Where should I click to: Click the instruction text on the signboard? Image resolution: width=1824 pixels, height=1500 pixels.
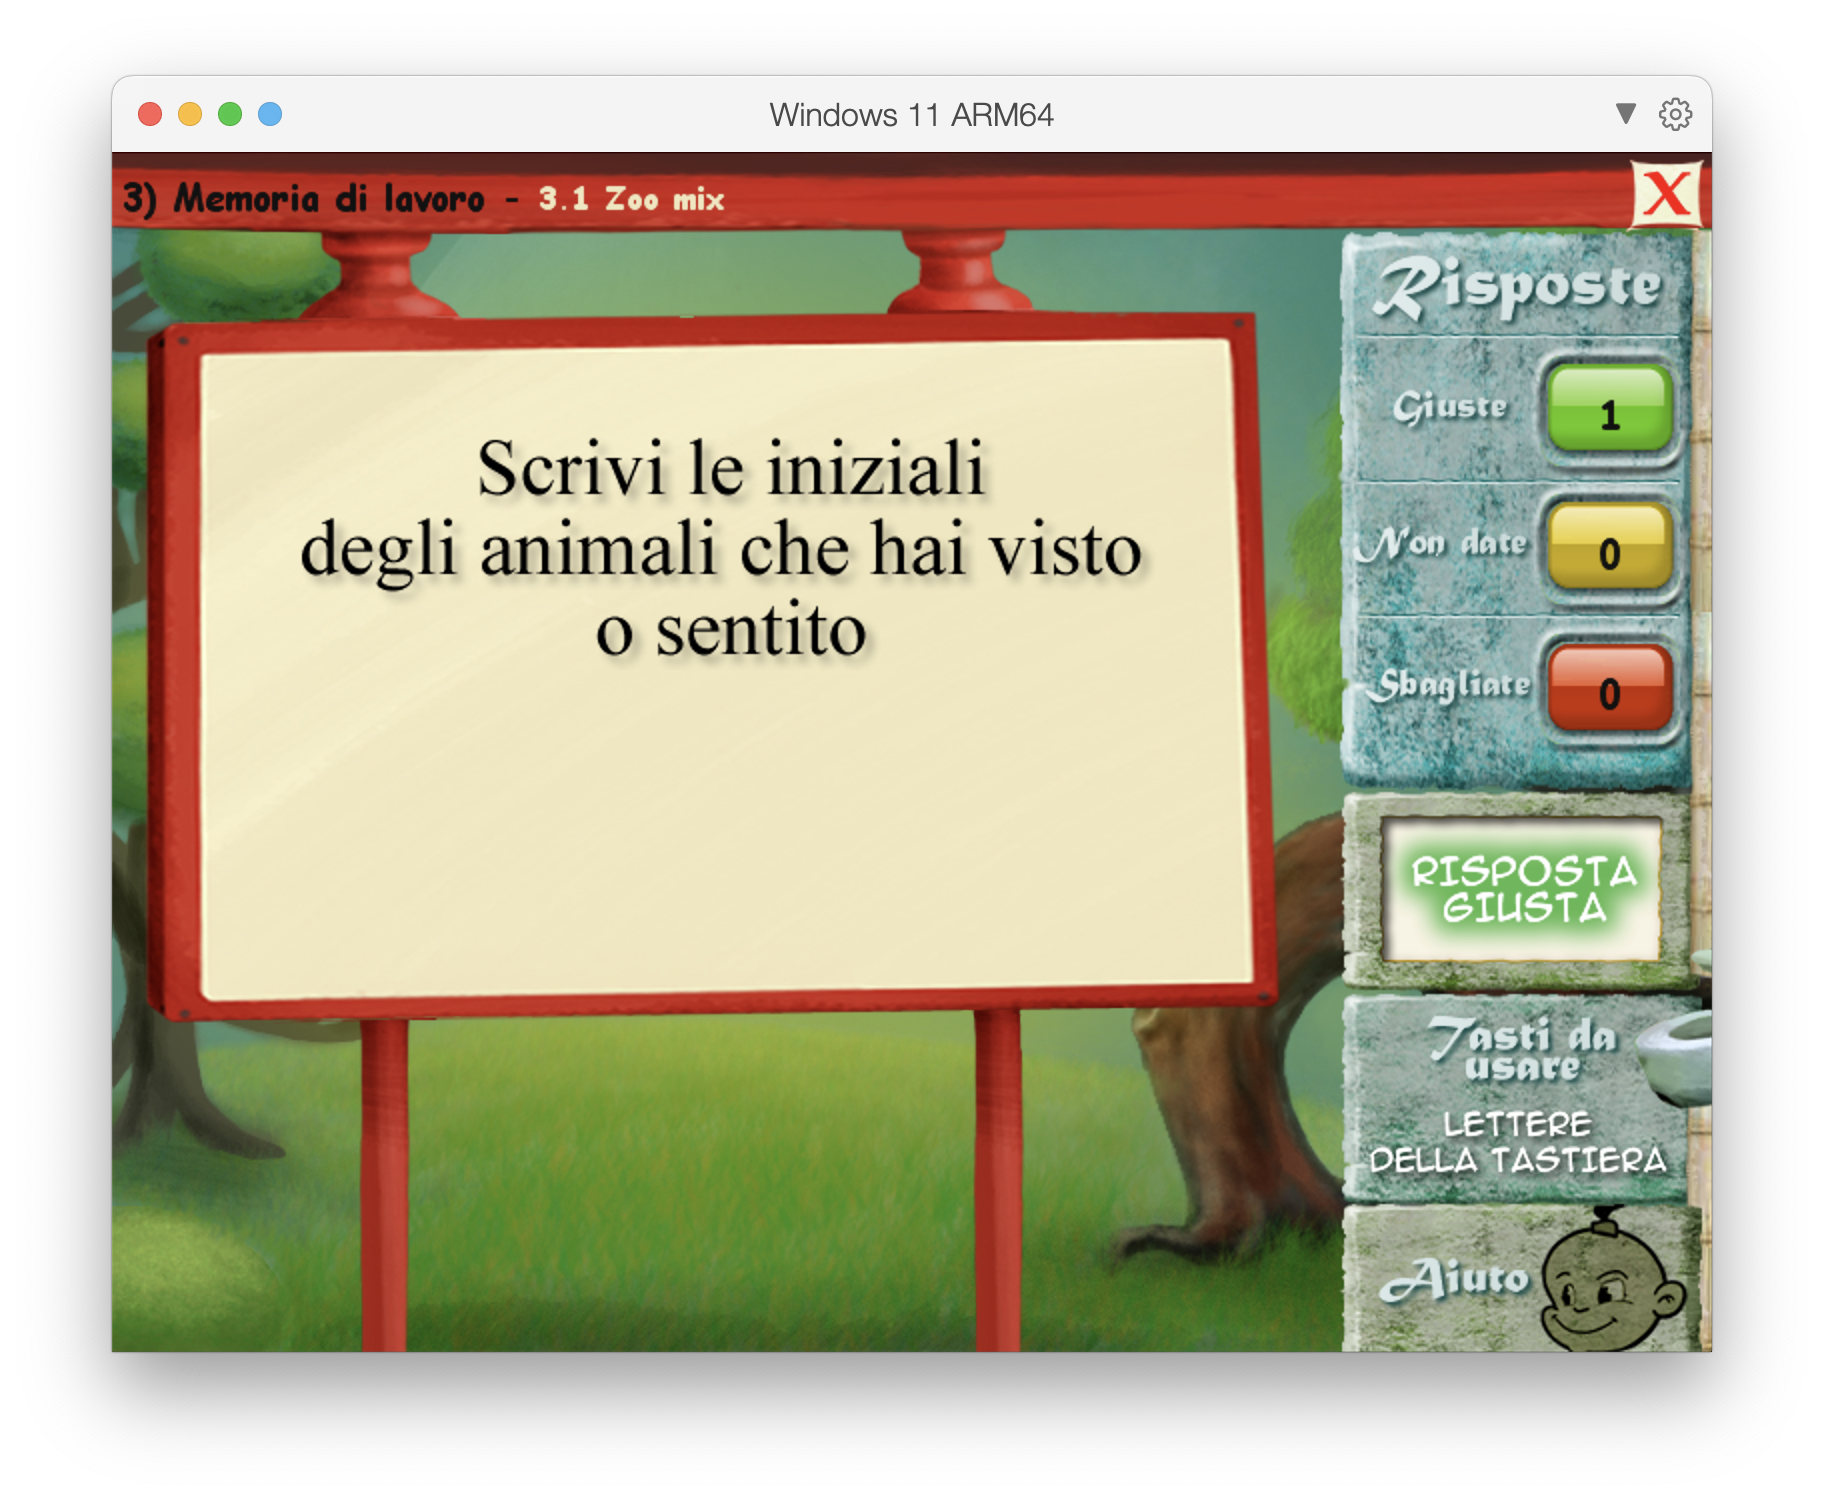(x=721, y=548)
